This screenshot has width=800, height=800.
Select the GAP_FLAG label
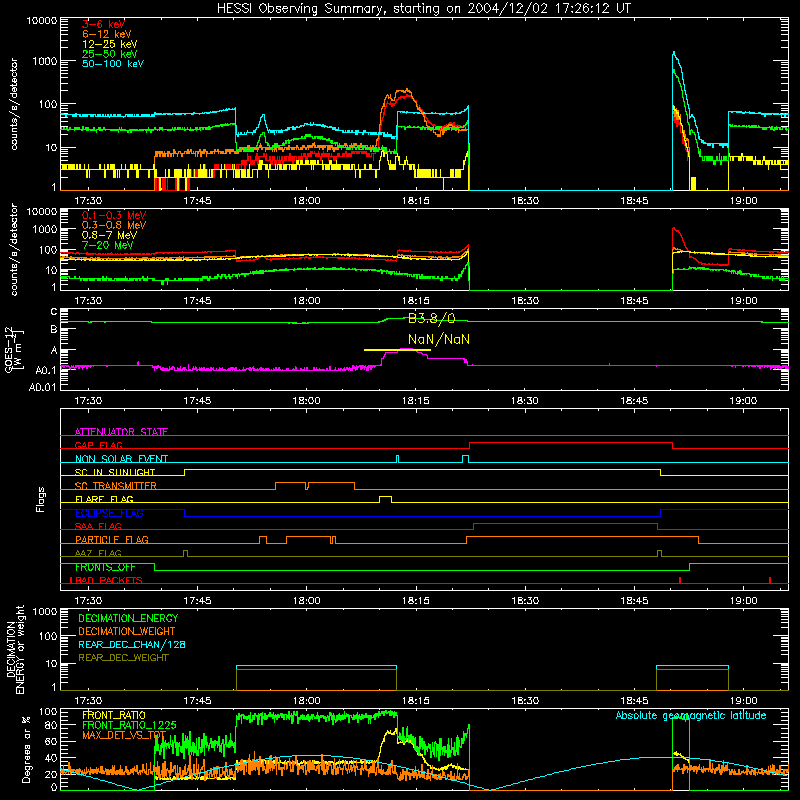tap(98, 445)
